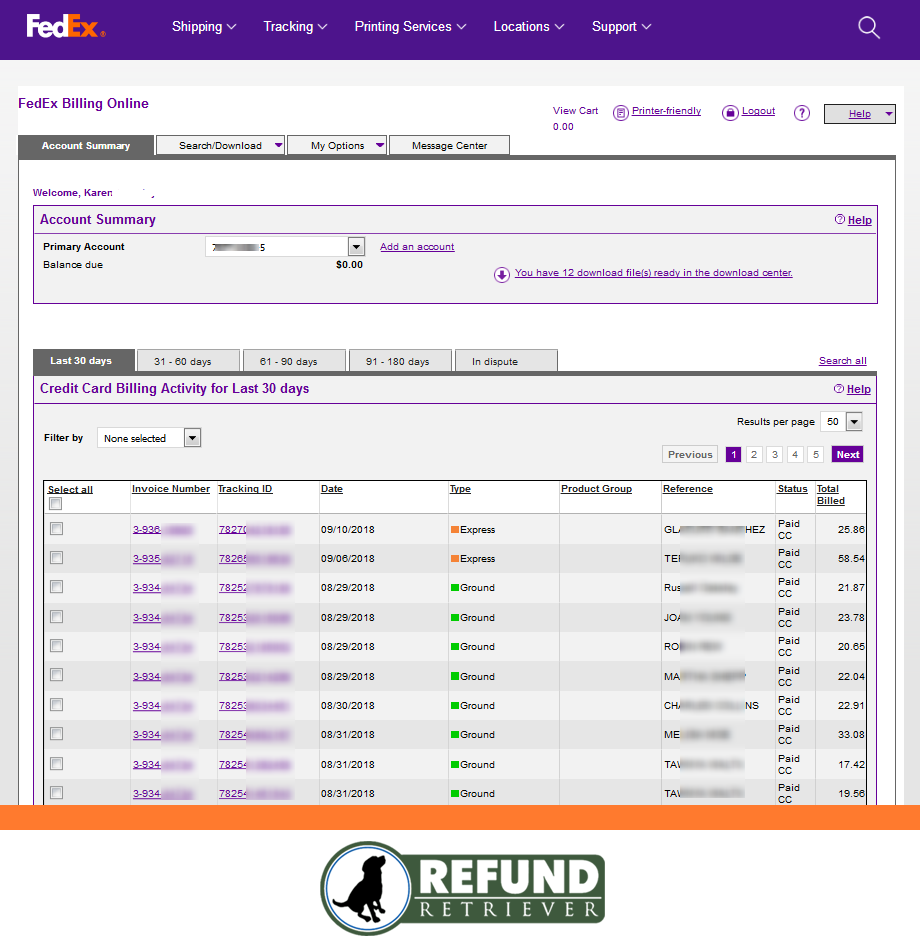Switch to the 31 - 60 days tab
The image size is (920, 949).
click(188, 361)
